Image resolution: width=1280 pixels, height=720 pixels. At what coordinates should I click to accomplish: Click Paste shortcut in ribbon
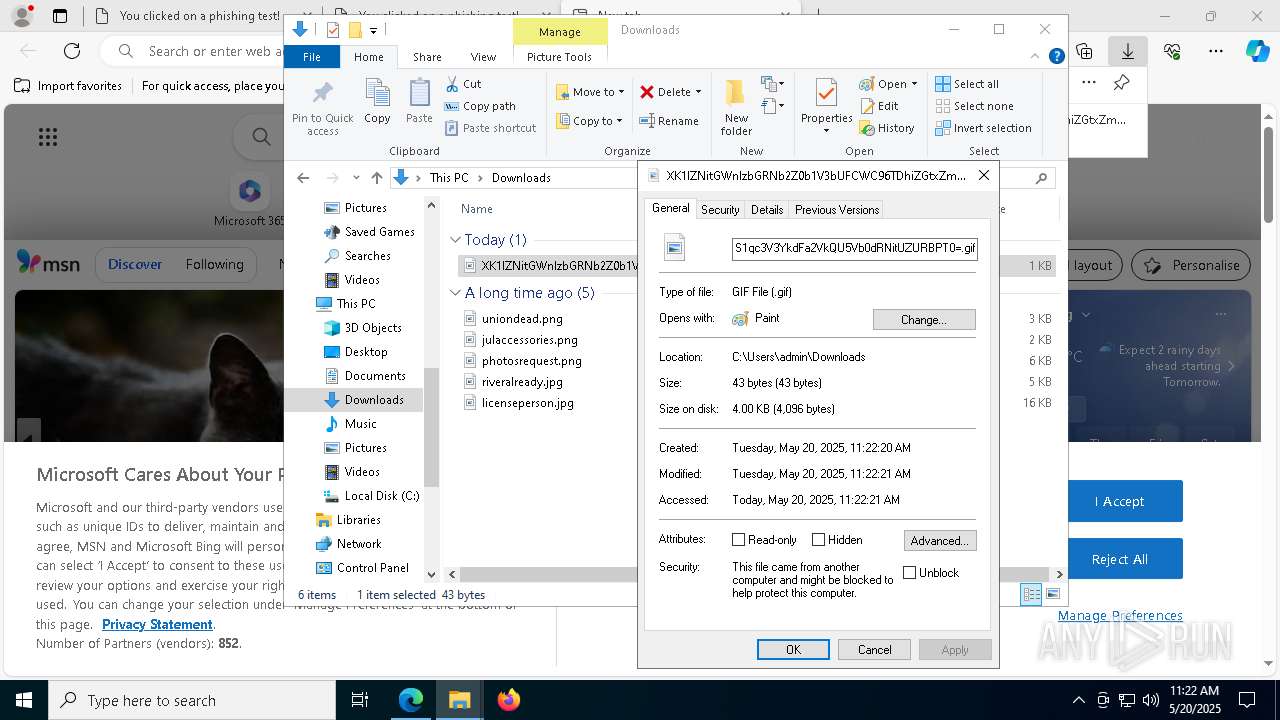pyautogui.click(x=490, y=128)
